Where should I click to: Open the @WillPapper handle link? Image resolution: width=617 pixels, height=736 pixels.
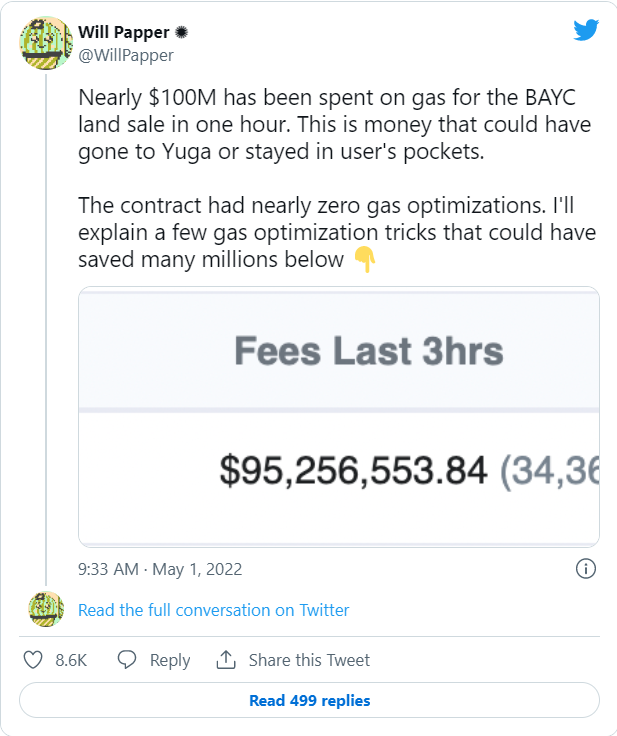tap(125, 55)
